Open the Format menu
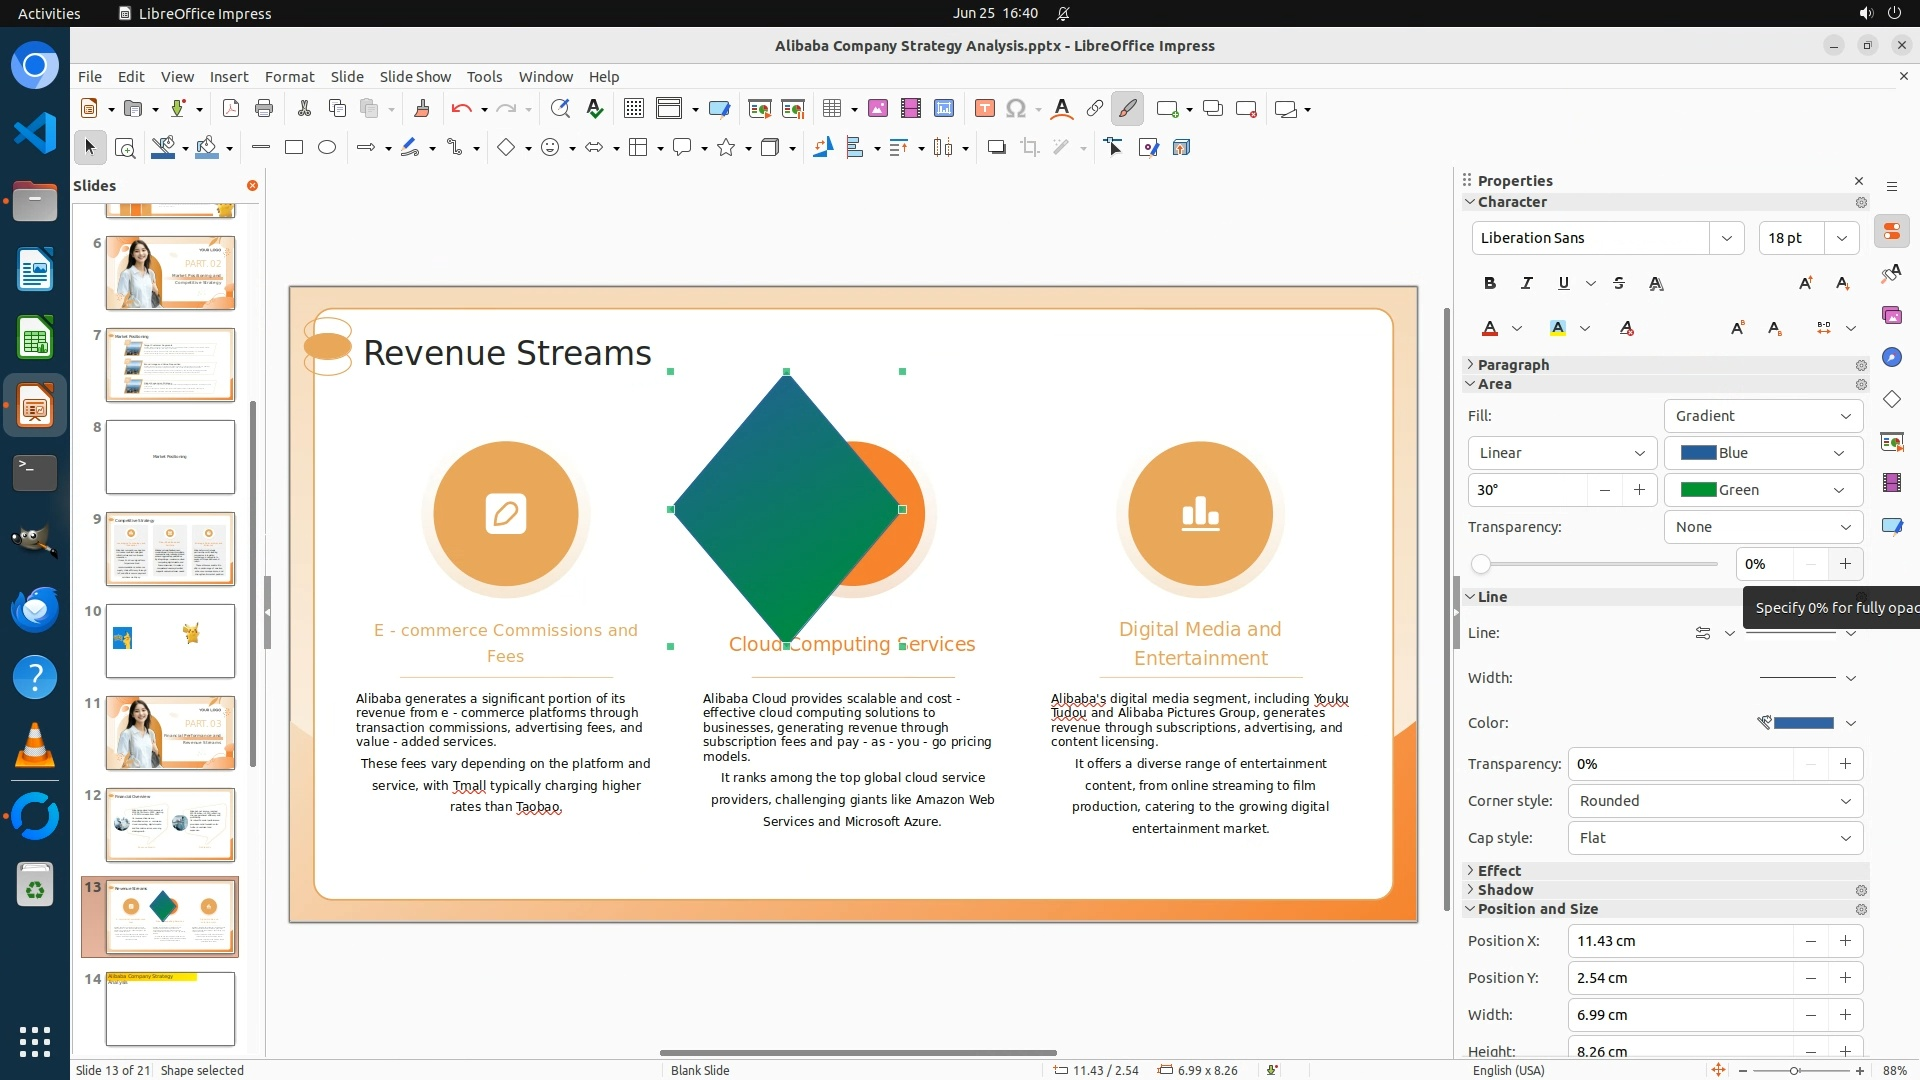 pos(289,77)
